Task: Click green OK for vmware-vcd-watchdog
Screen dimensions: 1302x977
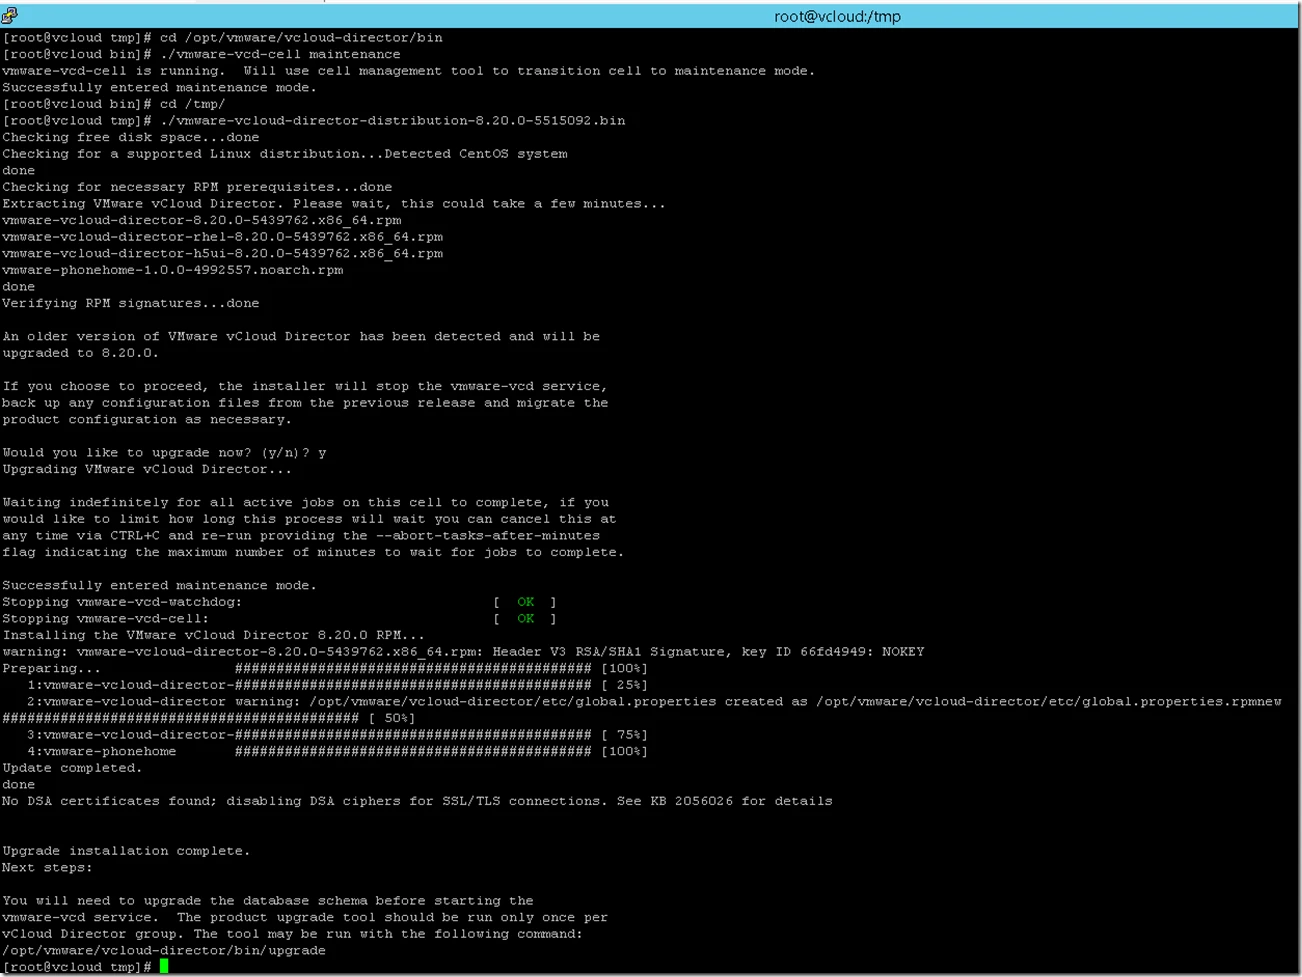Action: [x=525, y=602]
